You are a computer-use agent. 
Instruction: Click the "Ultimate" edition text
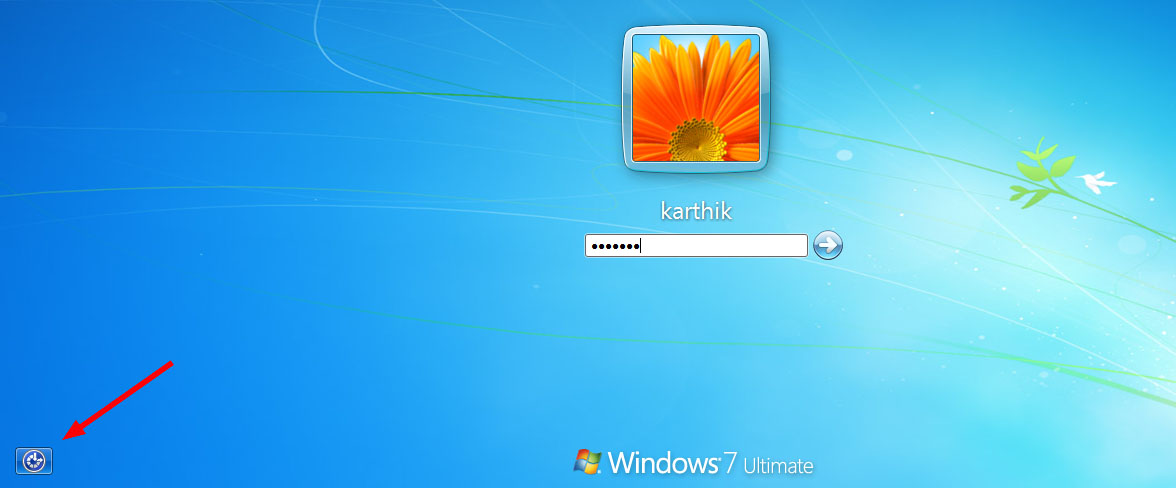[778, 465]
